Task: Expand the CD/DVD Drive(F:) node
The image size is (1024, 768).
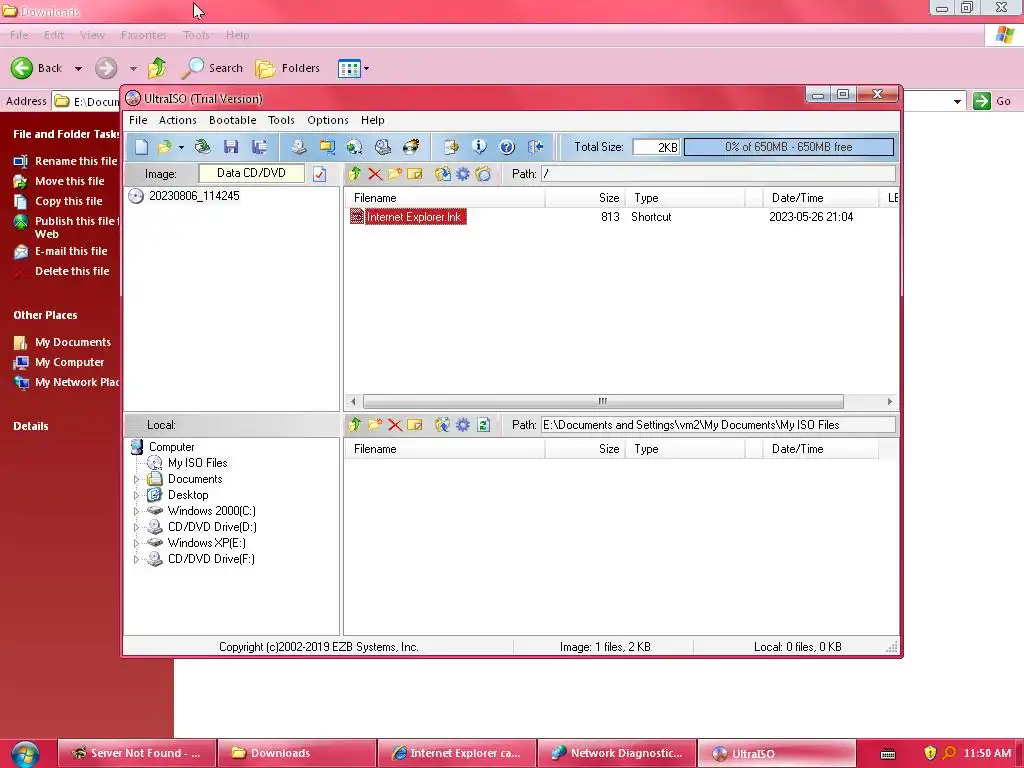Action: [x=136, y=559]
